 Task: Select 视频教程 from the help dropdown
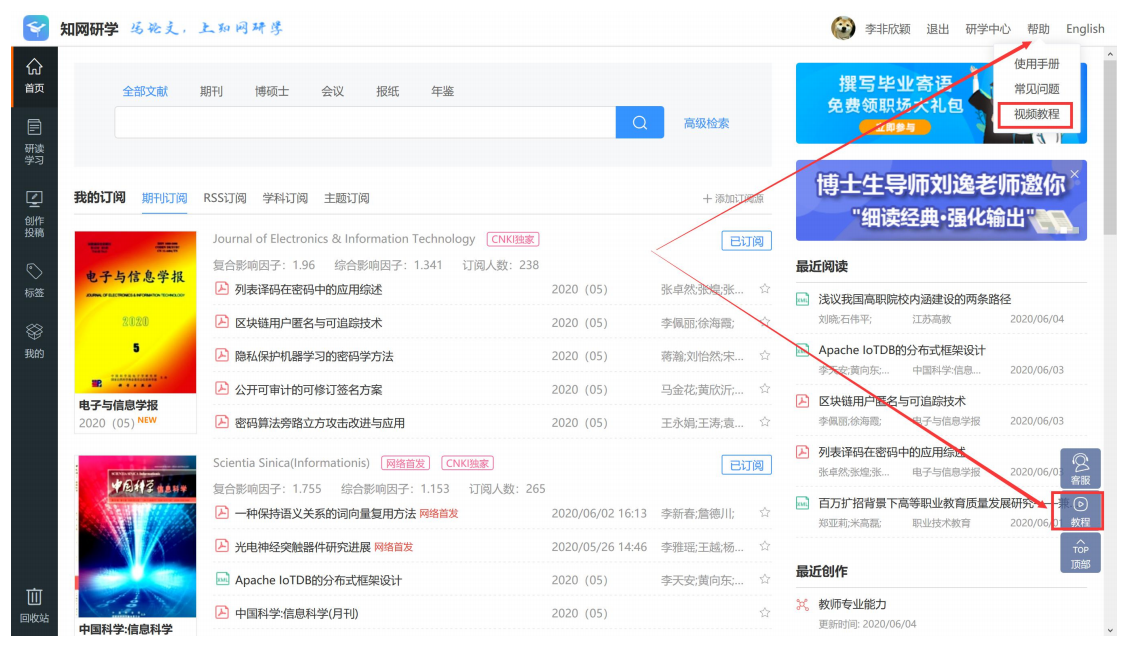click(x=1036, y=115)
